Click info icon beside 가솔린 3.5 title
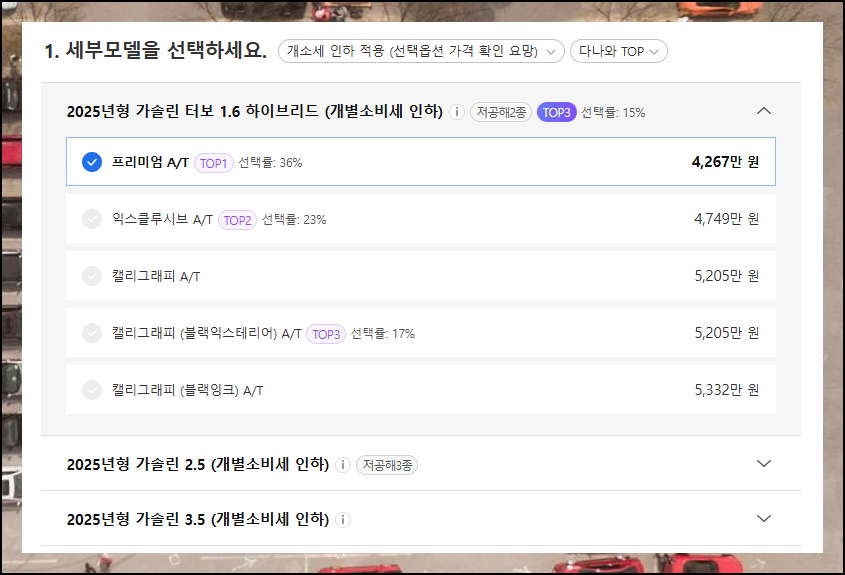Screen dimensions: 845x575 (343, 519)
